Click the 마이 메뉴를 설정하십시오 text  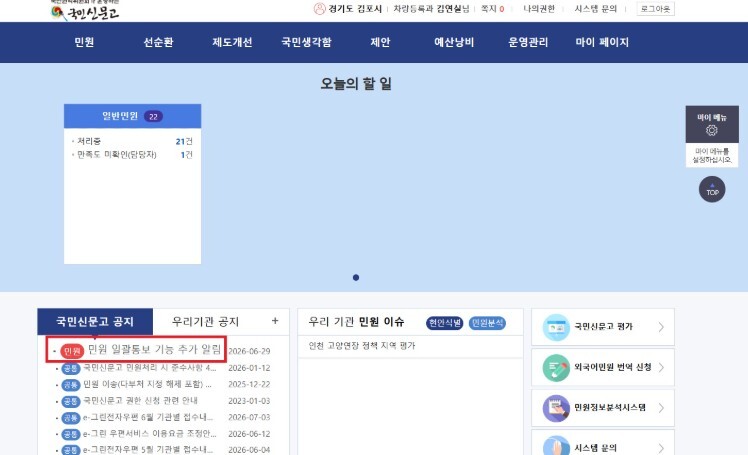tap(712, 155)
